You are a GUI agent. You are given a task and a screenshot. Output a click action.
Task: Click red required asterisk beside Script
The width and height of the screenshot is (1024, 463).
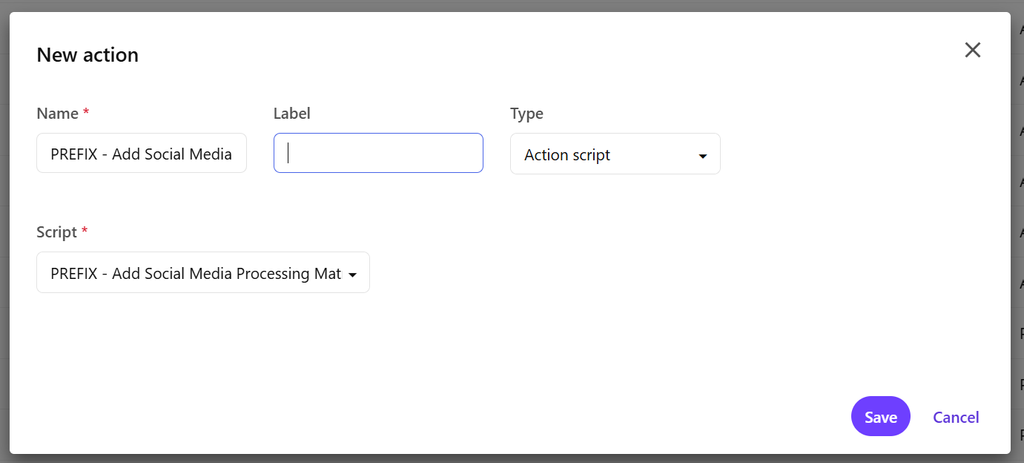pyautogui.click(x=84, y=231)
